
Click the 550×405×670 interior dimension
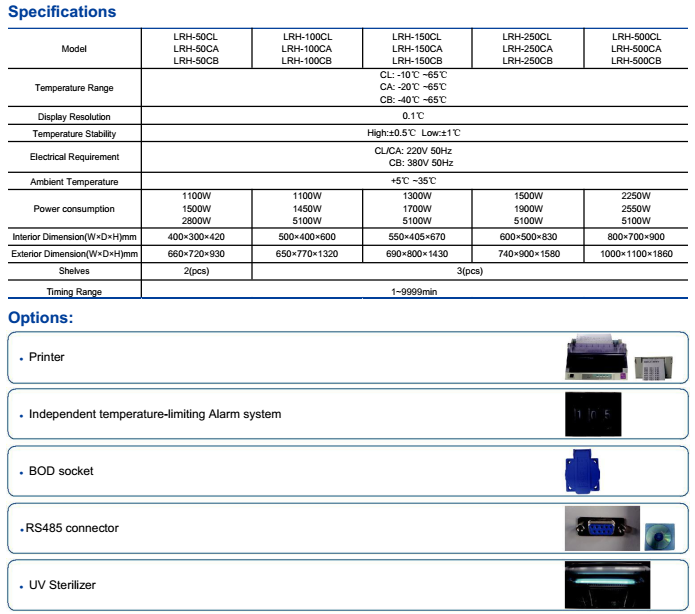pyautogui.click(x=417, y=237)
